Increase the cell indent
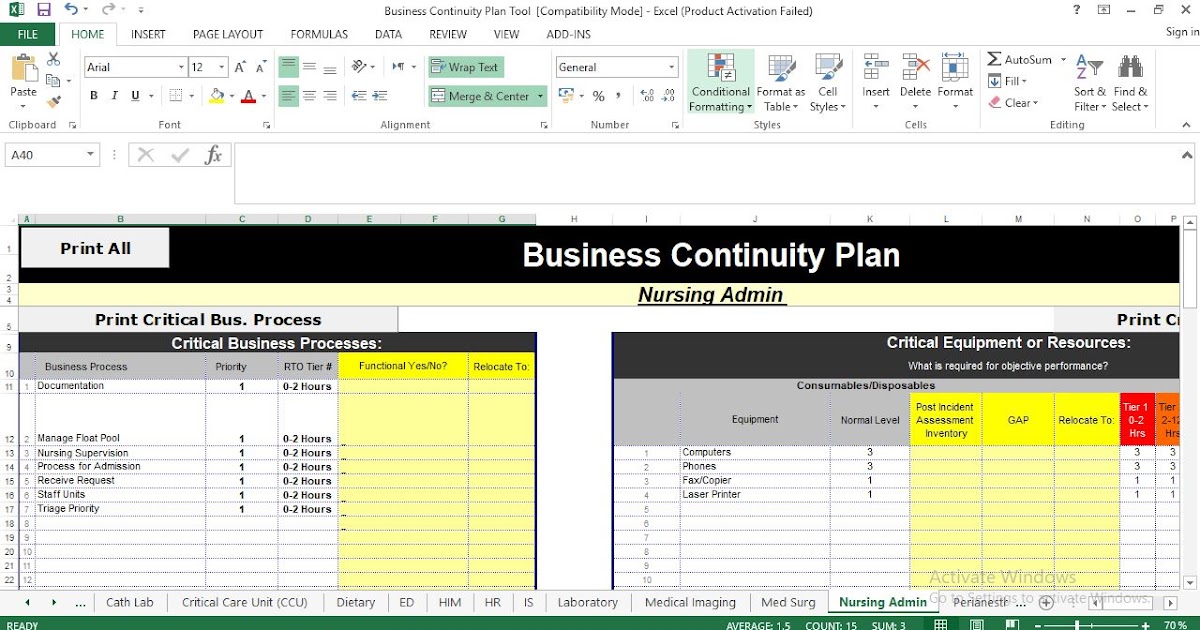This screenshot has width=1200, height=630. coord(380,96)
